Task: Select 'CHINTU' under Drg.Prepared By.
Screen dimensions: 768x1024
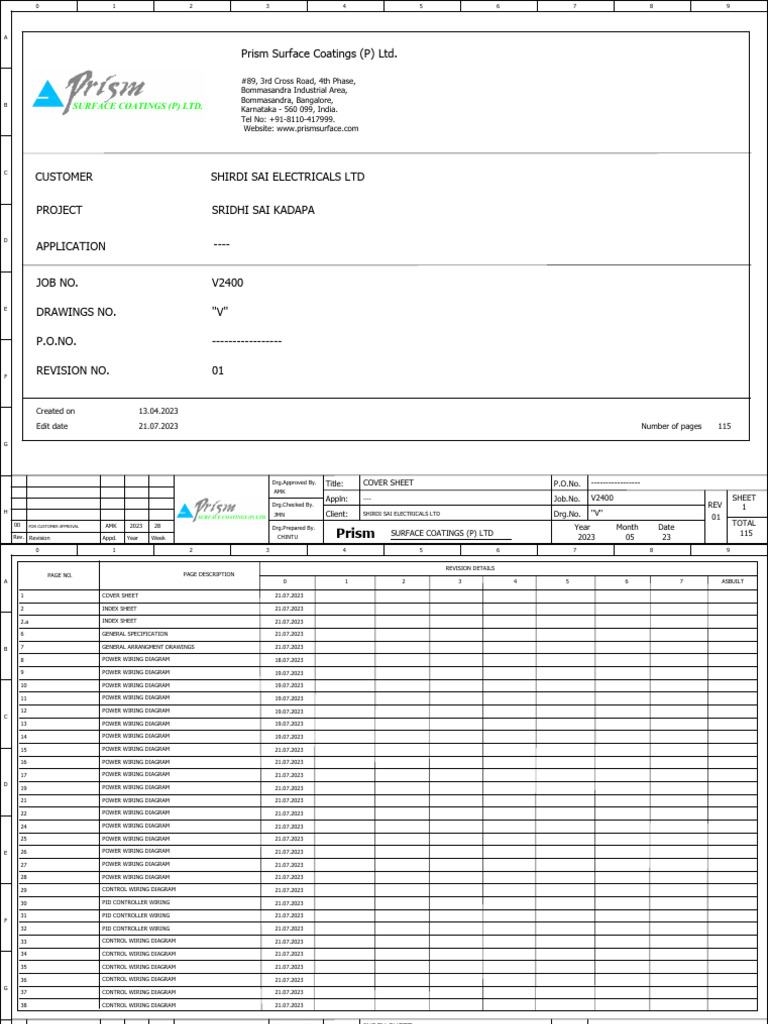Action: 288,537
